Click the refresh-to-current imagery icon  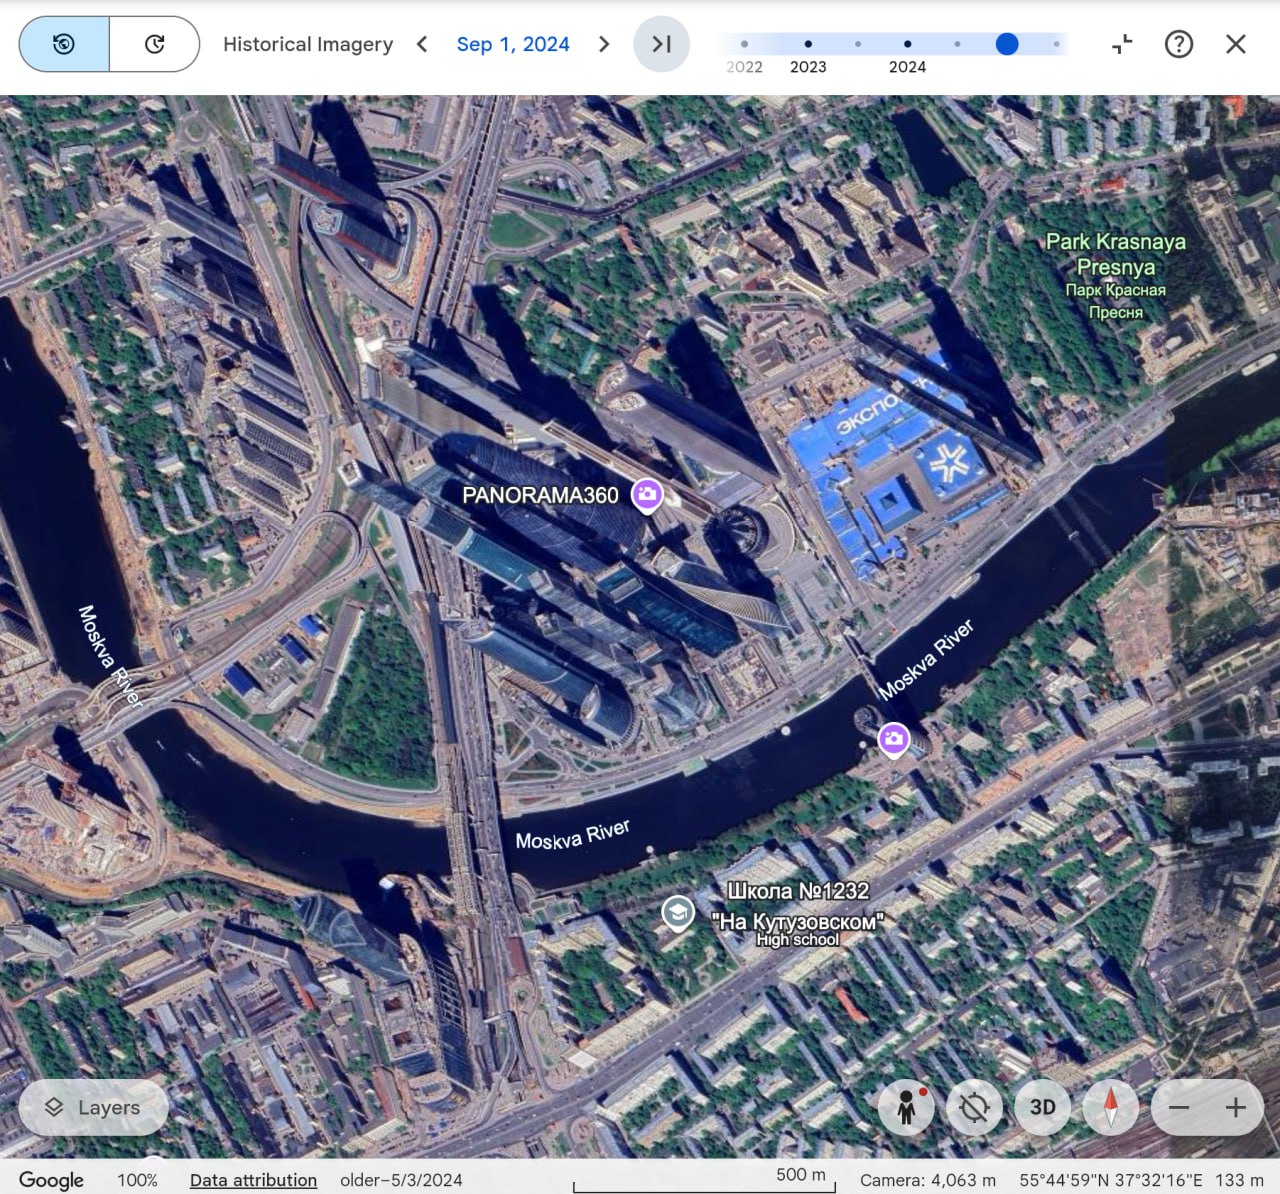154,44
